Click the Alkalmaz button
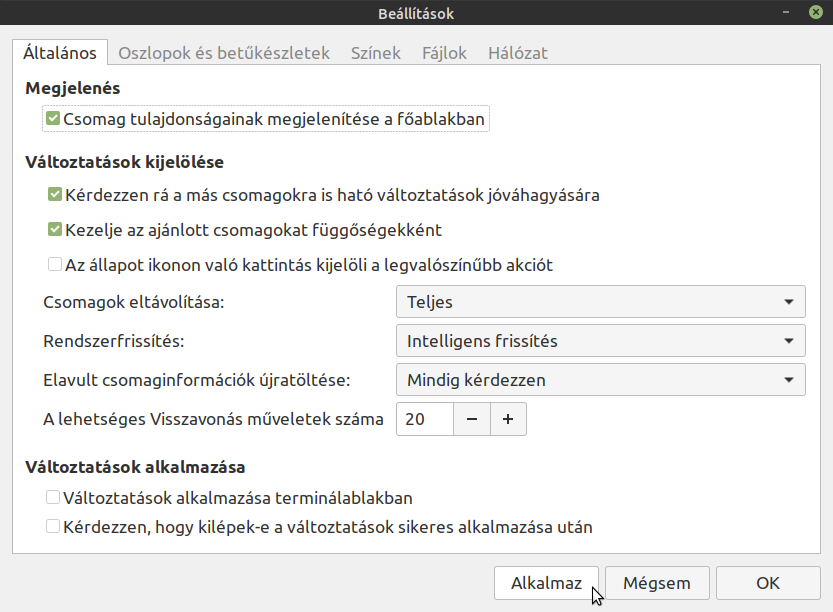 coord(546,583)
